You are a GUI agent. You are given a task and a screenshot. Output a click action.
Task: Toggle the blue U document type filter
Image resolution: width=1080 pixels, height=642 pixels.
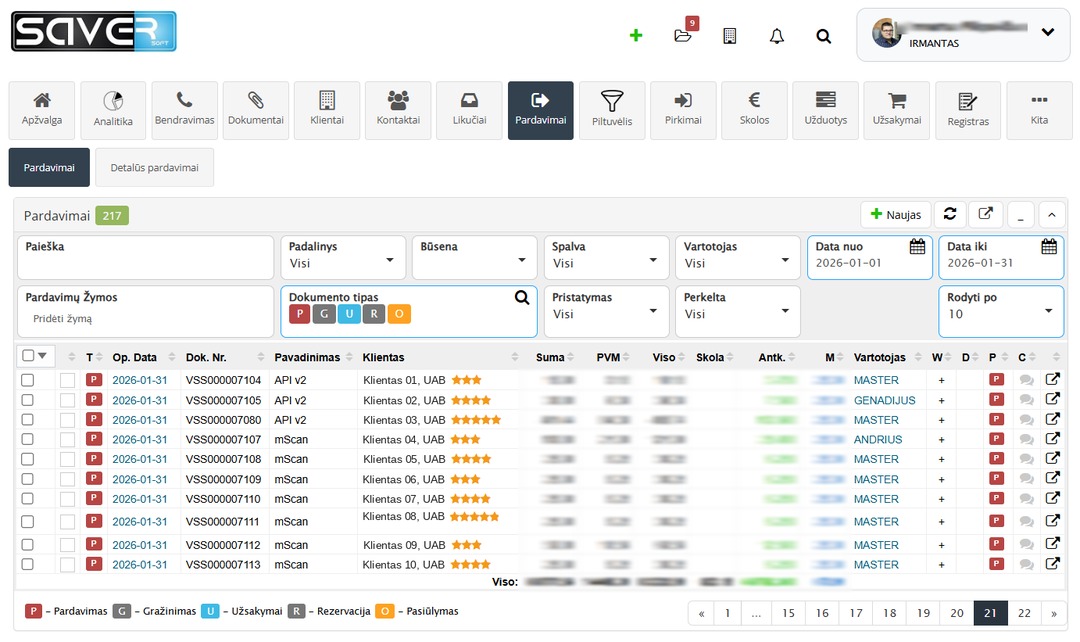tap(349, 314)
